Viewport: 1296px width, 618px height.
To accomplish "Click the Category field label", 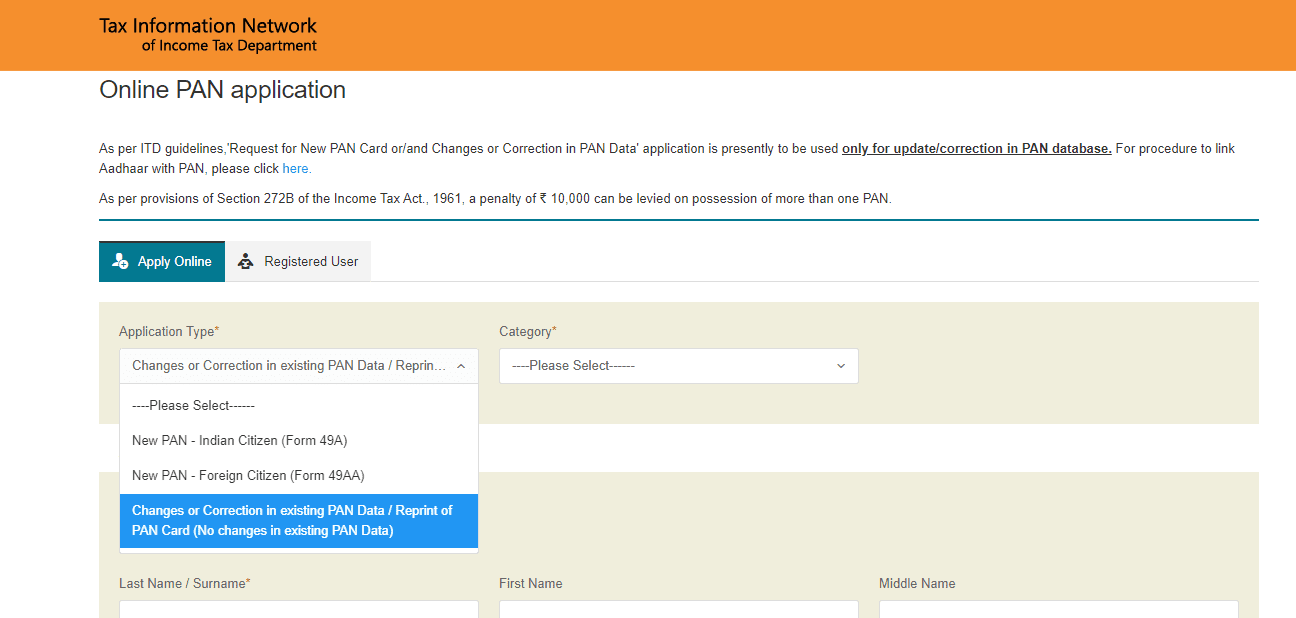I will (527, 331).
